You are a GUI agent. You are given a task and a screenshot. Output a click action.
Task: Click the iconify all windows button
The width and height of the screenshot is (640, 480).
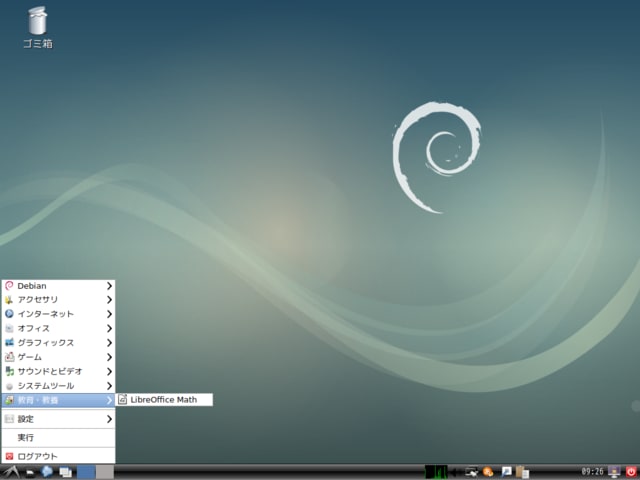(x=66, y=472)
